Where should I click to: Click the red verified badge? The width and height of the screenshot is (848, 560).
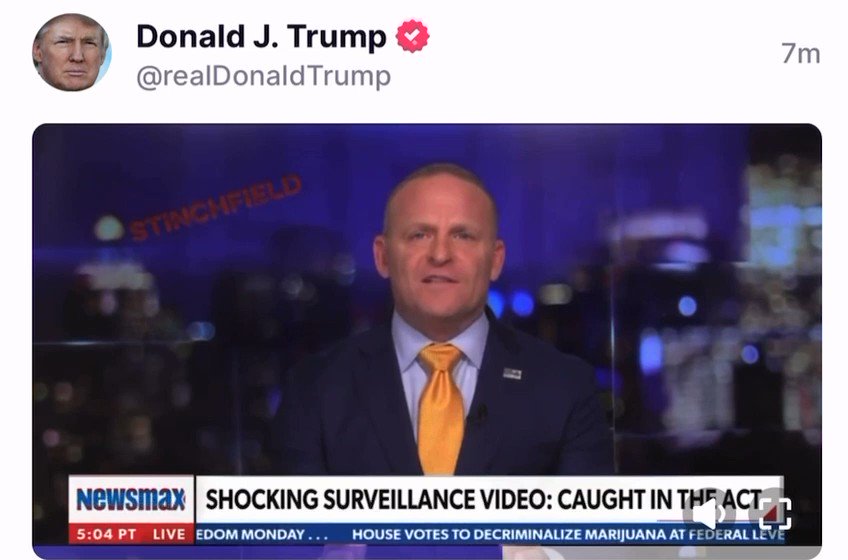click(412, 36)
